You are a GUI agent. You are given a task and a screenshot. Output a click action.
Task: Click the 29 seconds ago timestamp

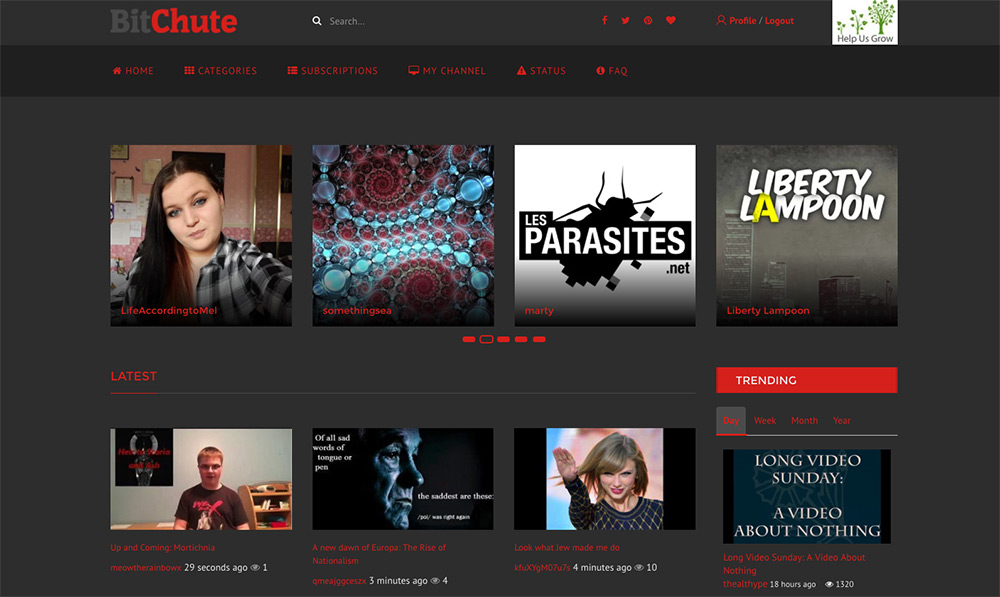216,568
